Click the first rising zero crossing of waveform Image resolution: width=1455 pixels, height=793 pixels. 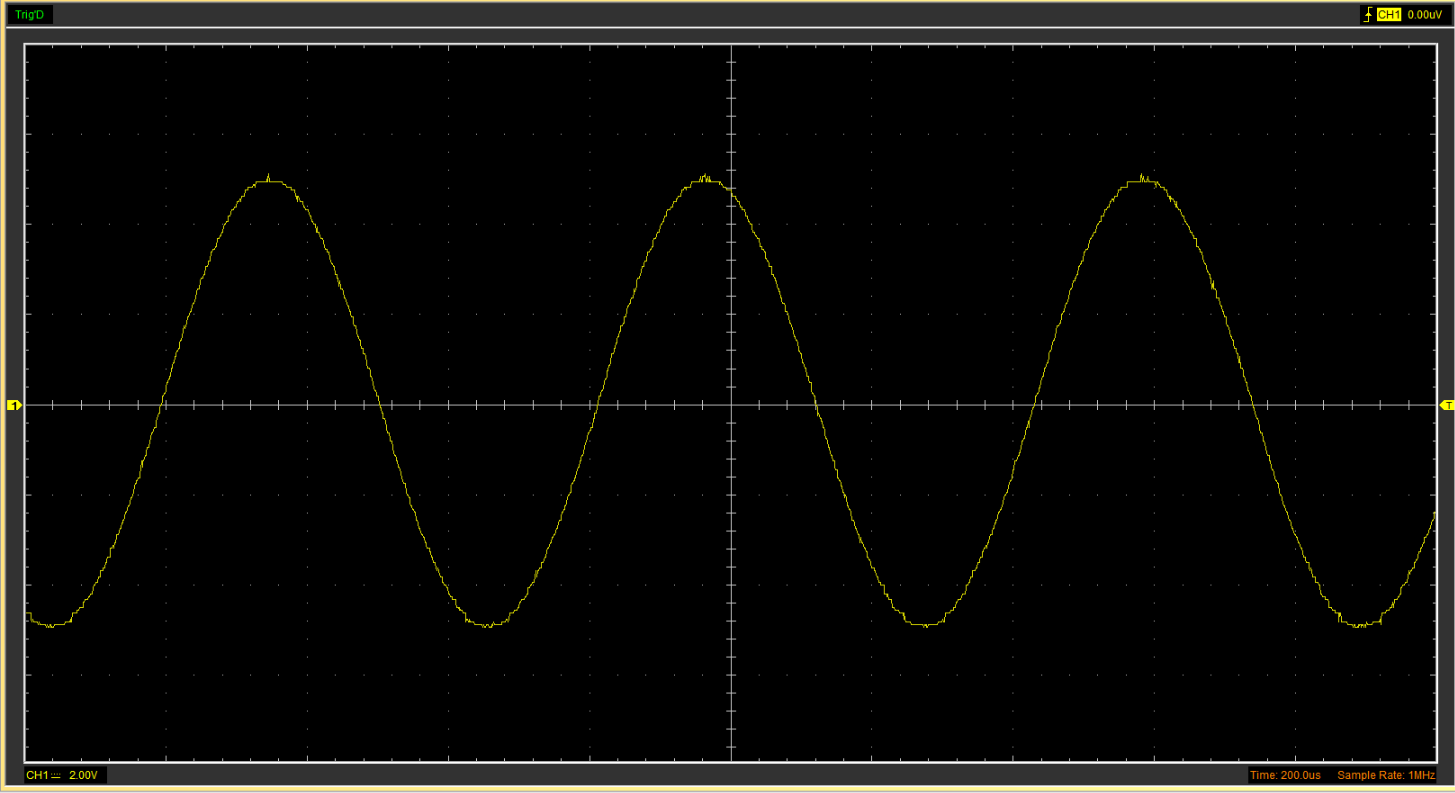click(x=161, y=405)
